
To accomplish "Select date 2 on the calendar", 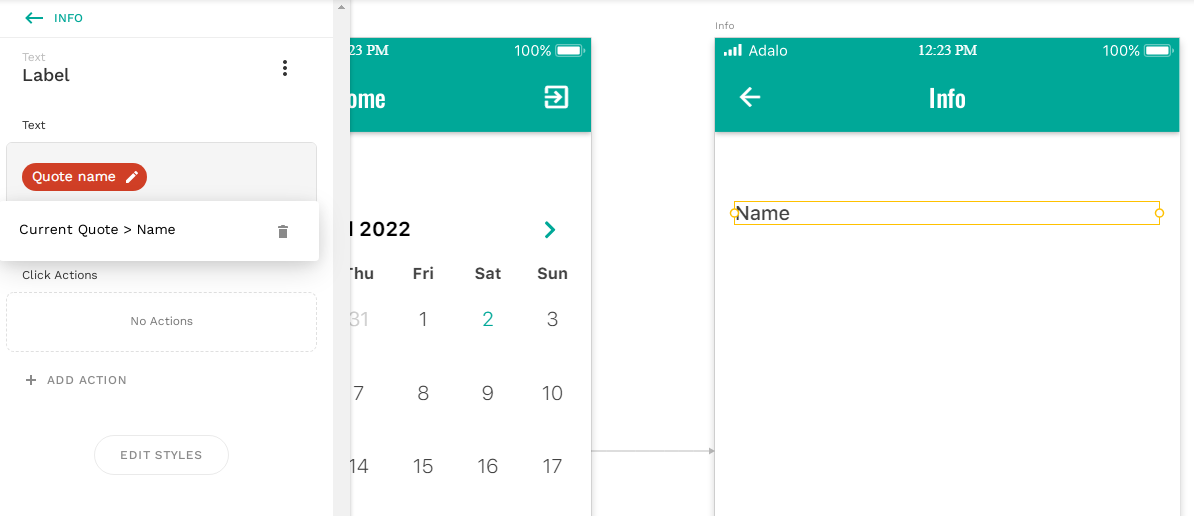I will pos(487,320).
